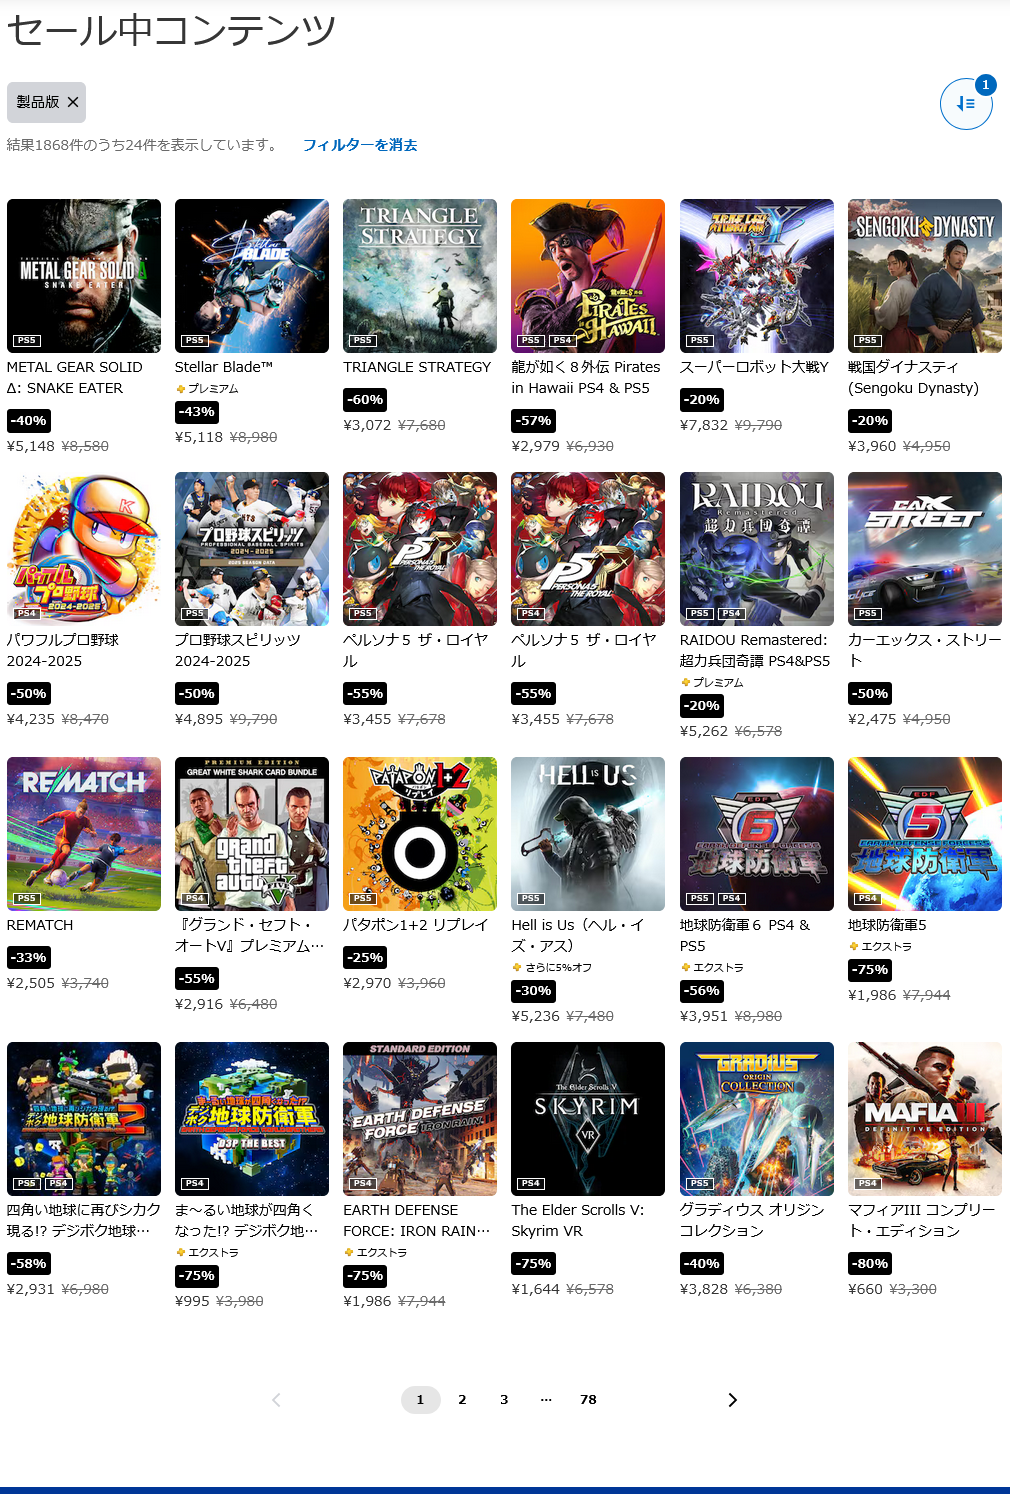Expand the pagination ellipsis
Viewport: 1010px width, 1494px height.
point(546,1400)
